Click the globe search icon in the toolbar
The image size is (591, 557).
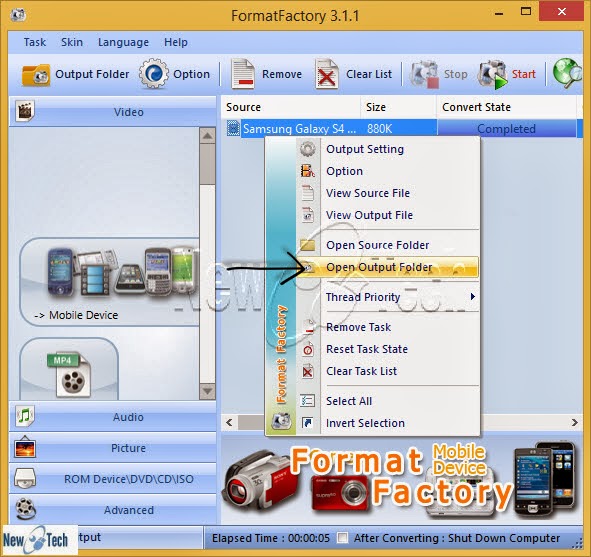[x=567, y=73]
